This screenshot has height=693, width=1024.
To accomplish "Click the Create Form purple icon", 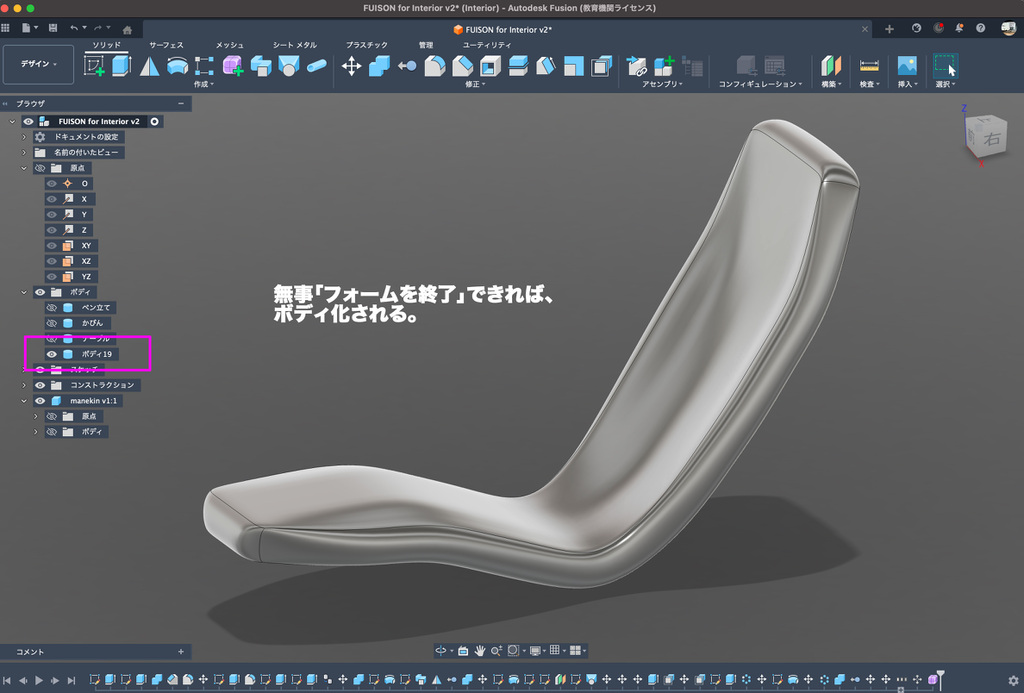I will click(232, 66).
